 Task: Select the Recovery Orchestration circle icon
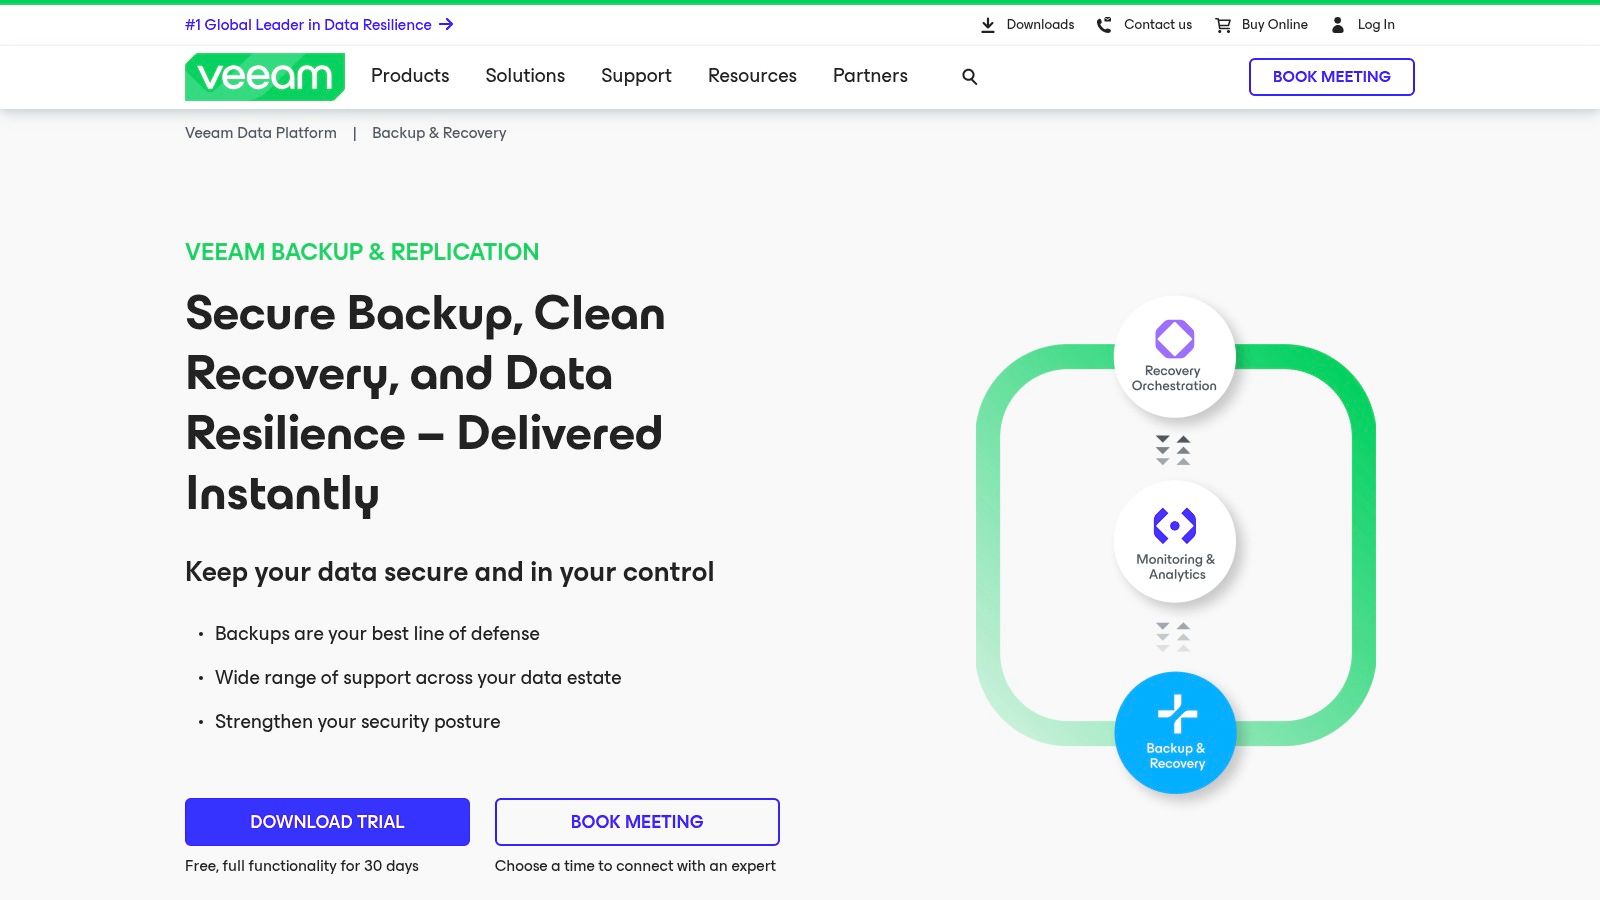click(x=1175, y=356)
